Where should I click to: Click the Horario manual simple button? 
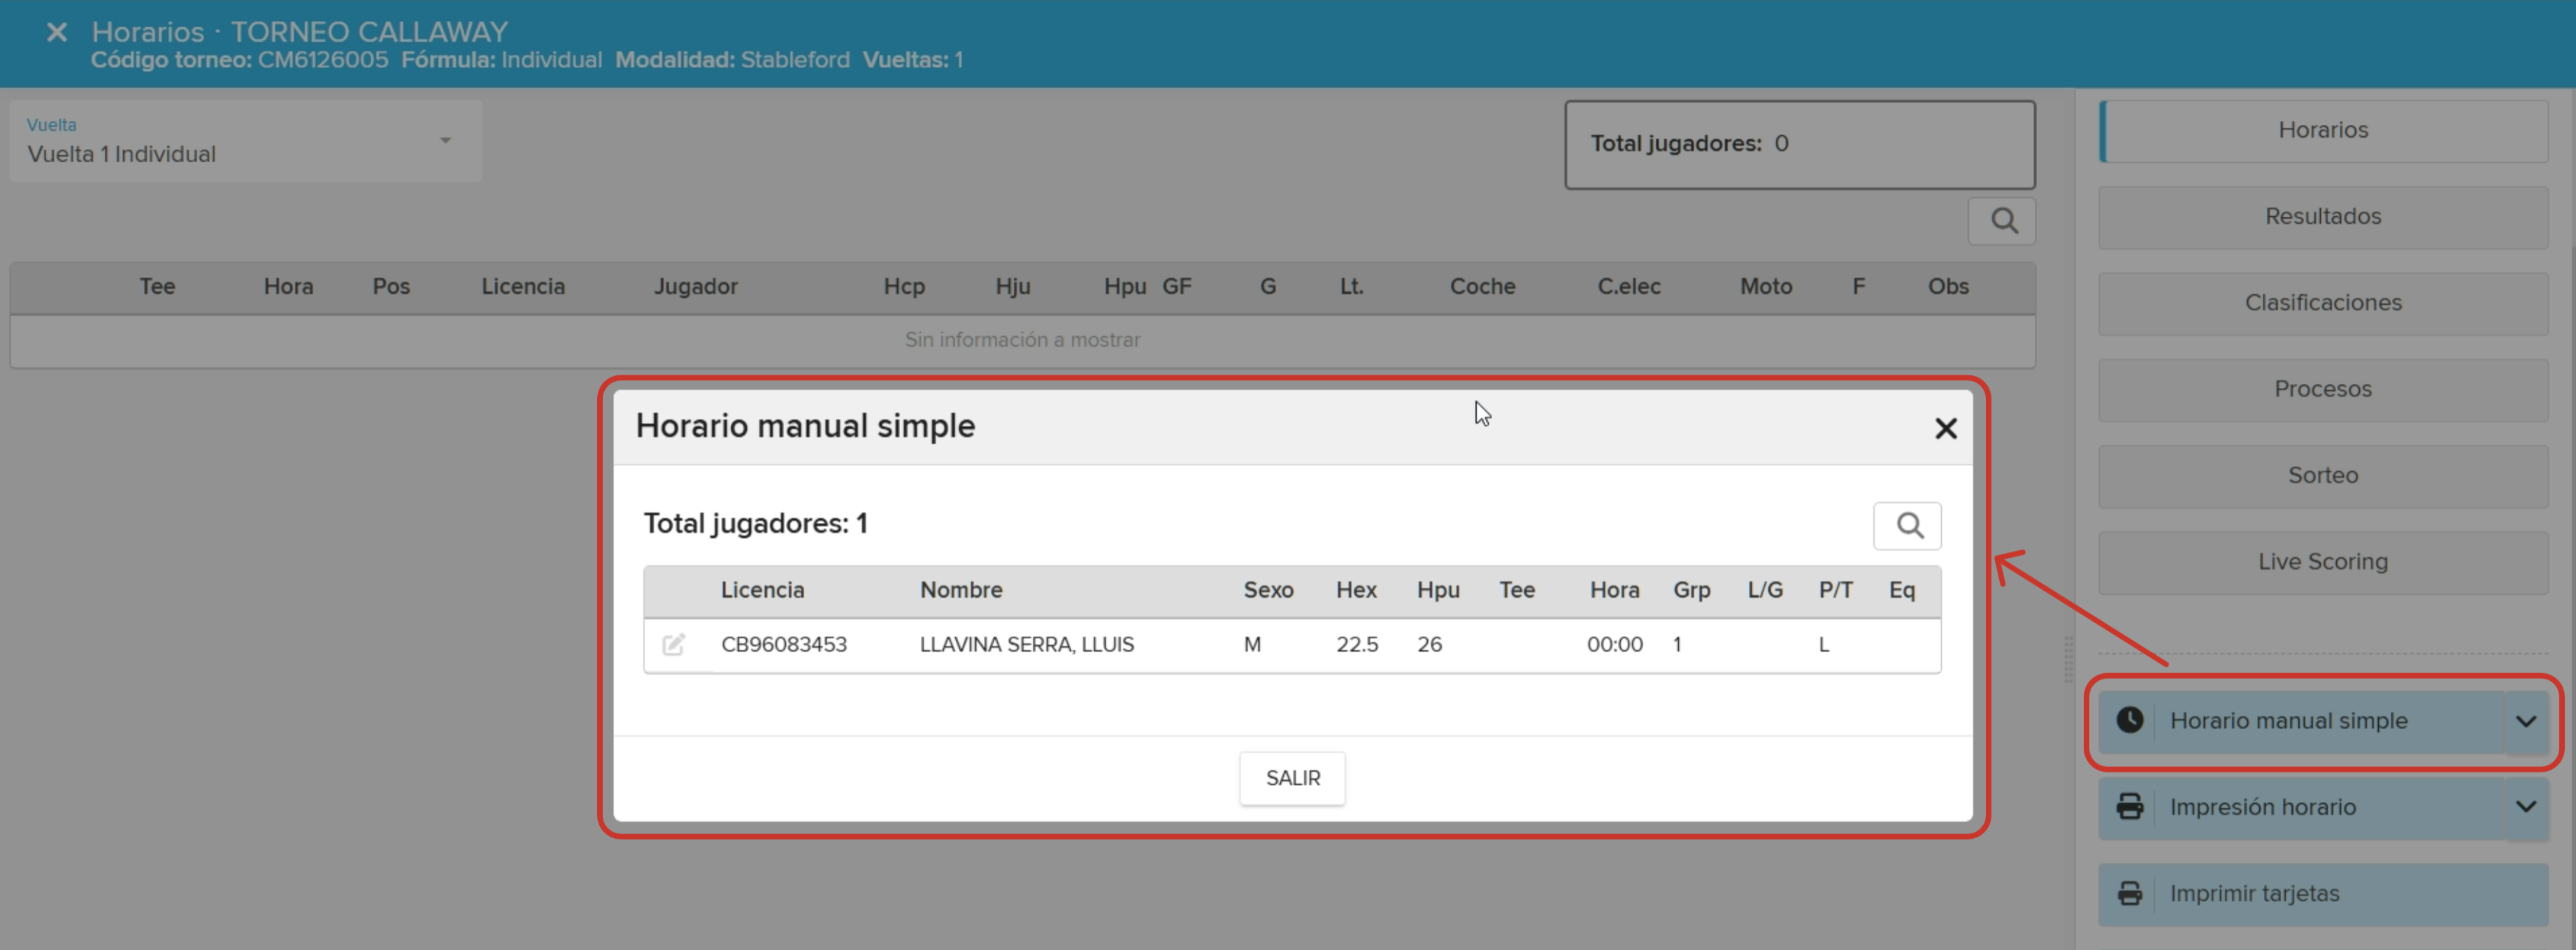point(2301,721)
